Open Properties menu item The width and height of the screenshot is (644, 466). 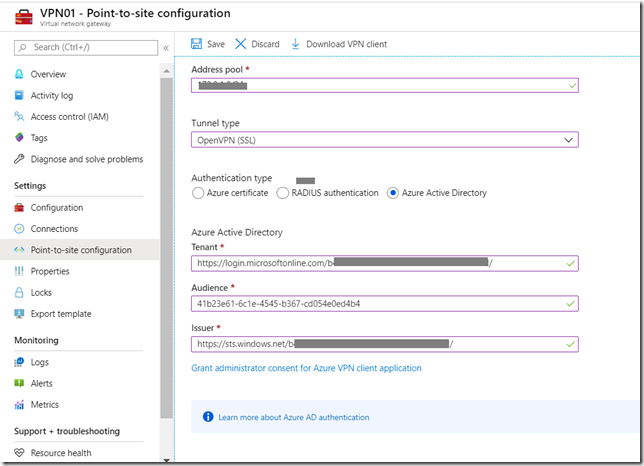(50, 271)
